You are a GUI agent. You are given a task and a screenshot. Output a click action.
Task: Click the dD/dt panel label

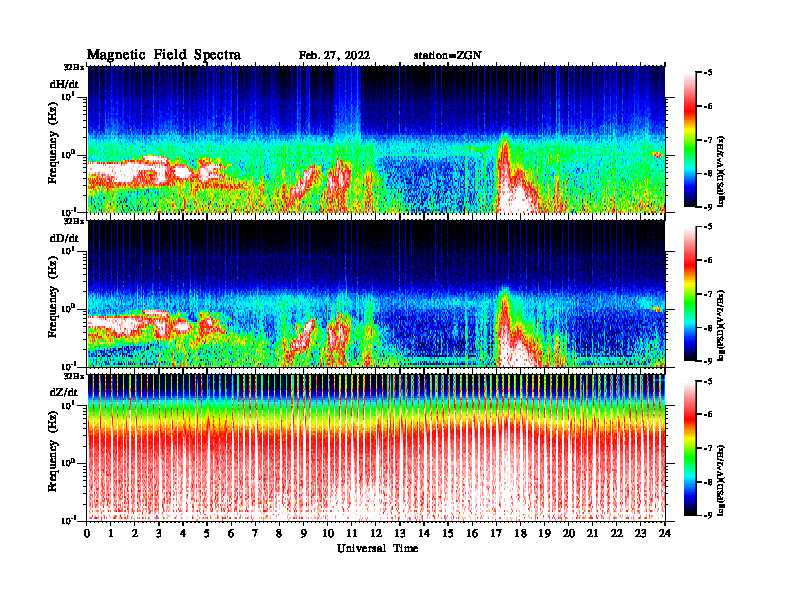point(64,238)
